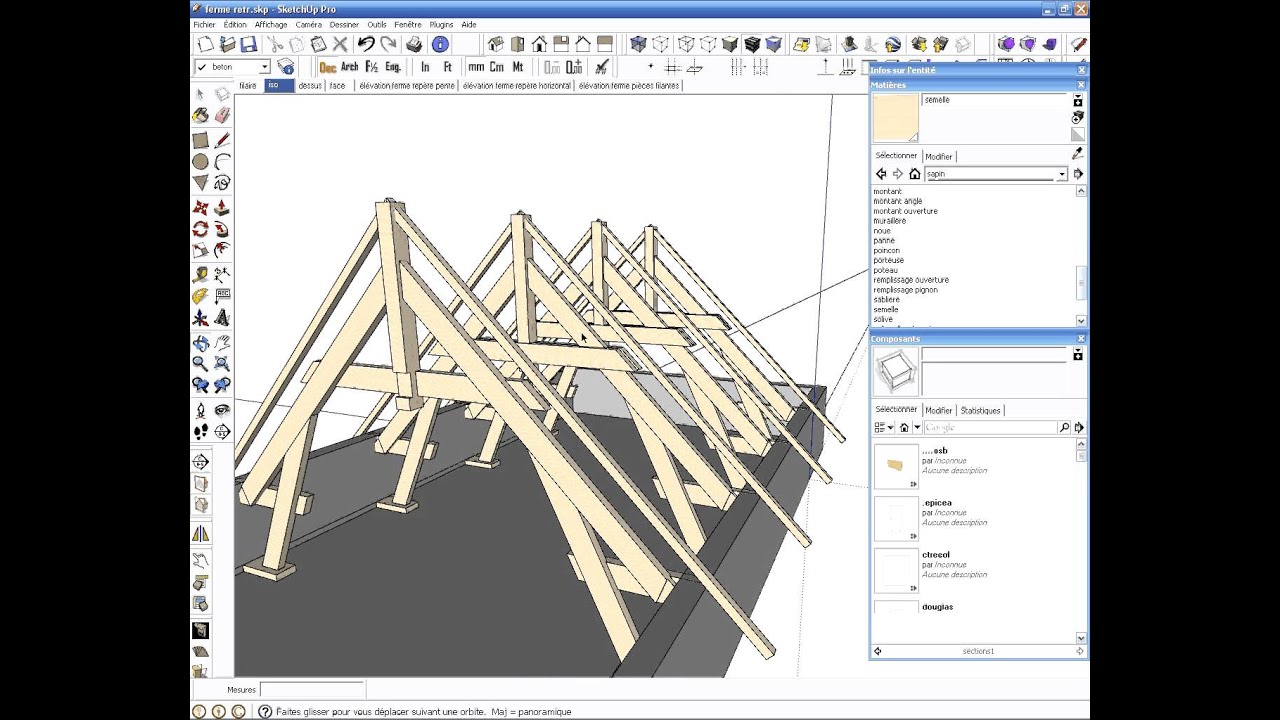Switch units to Cm
This screenshot has height=720, width=1280.
496,67
